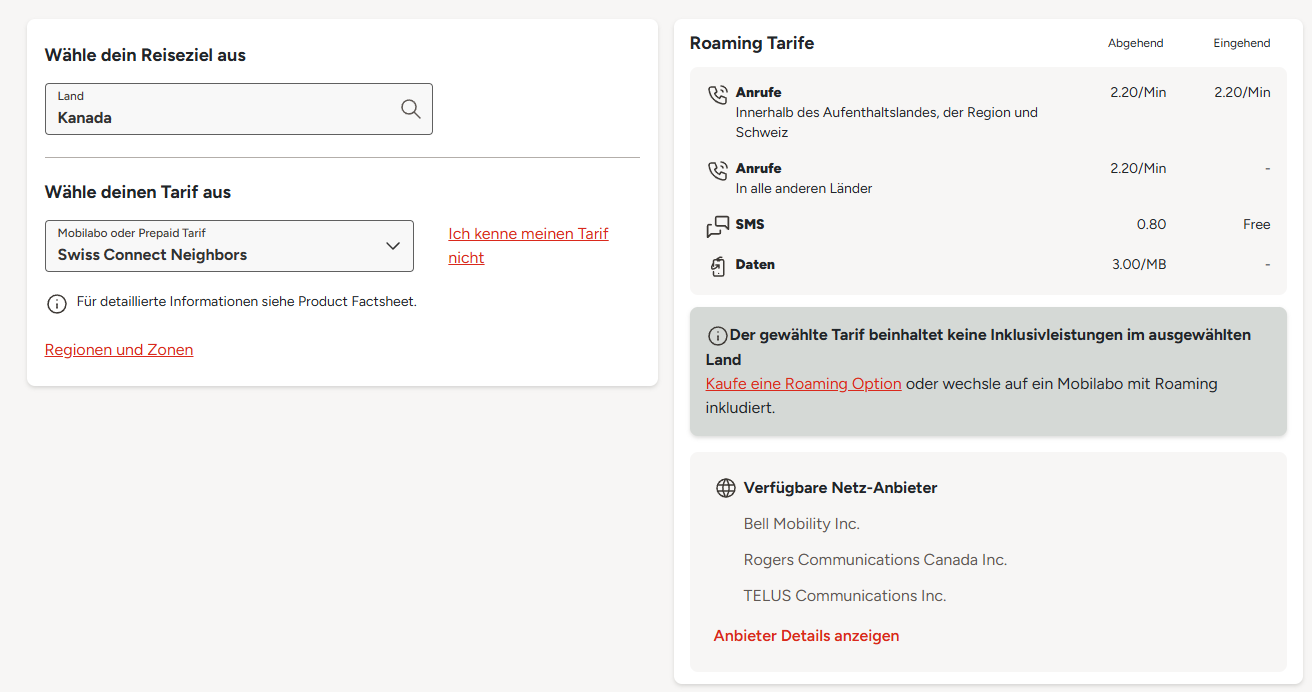This screenshot has height=692, width=1312.
Task: Follow the 'Kaufe eine Roaming Option' link
Action: (803, 384)
